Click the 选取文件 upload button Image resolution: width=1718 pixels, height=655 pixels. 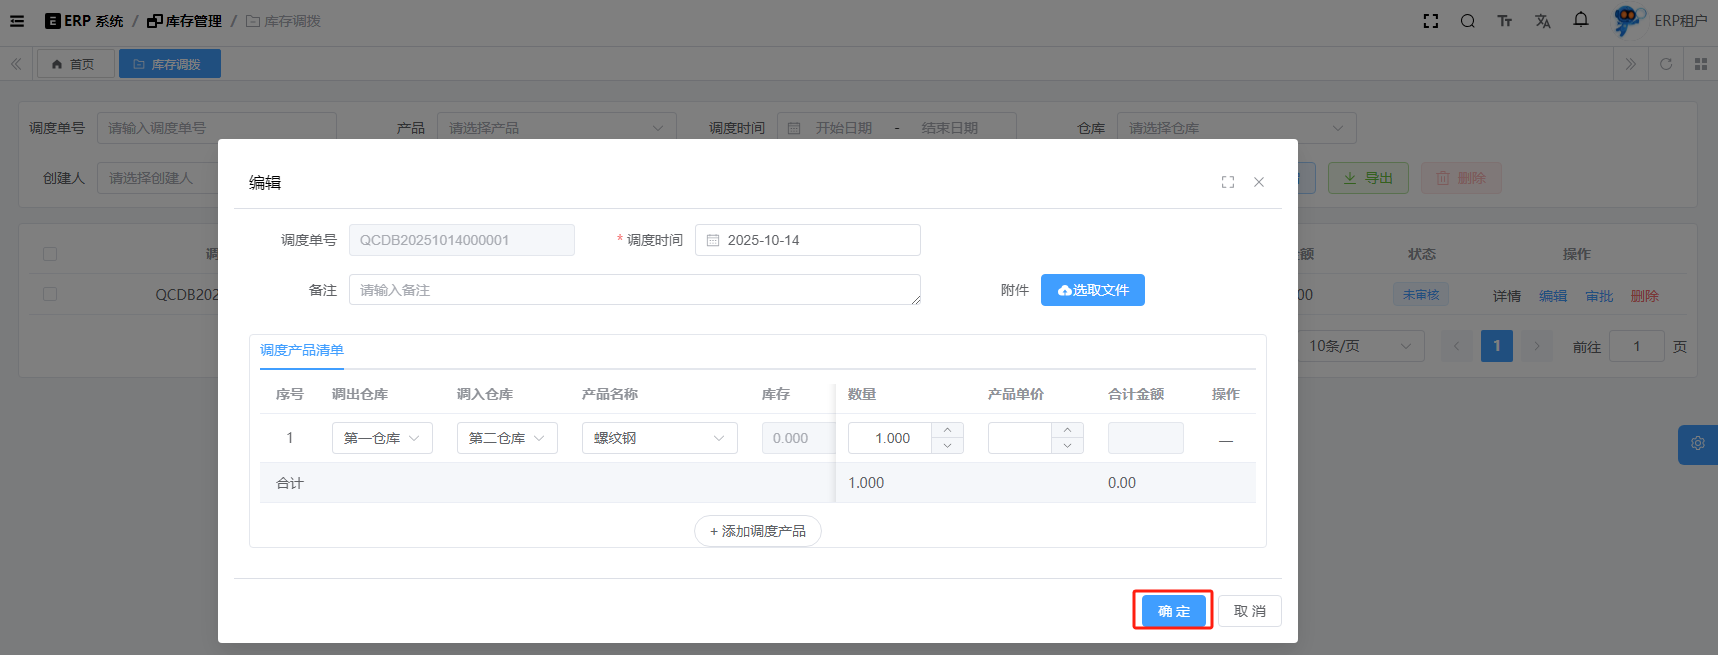click(1092, 290)
